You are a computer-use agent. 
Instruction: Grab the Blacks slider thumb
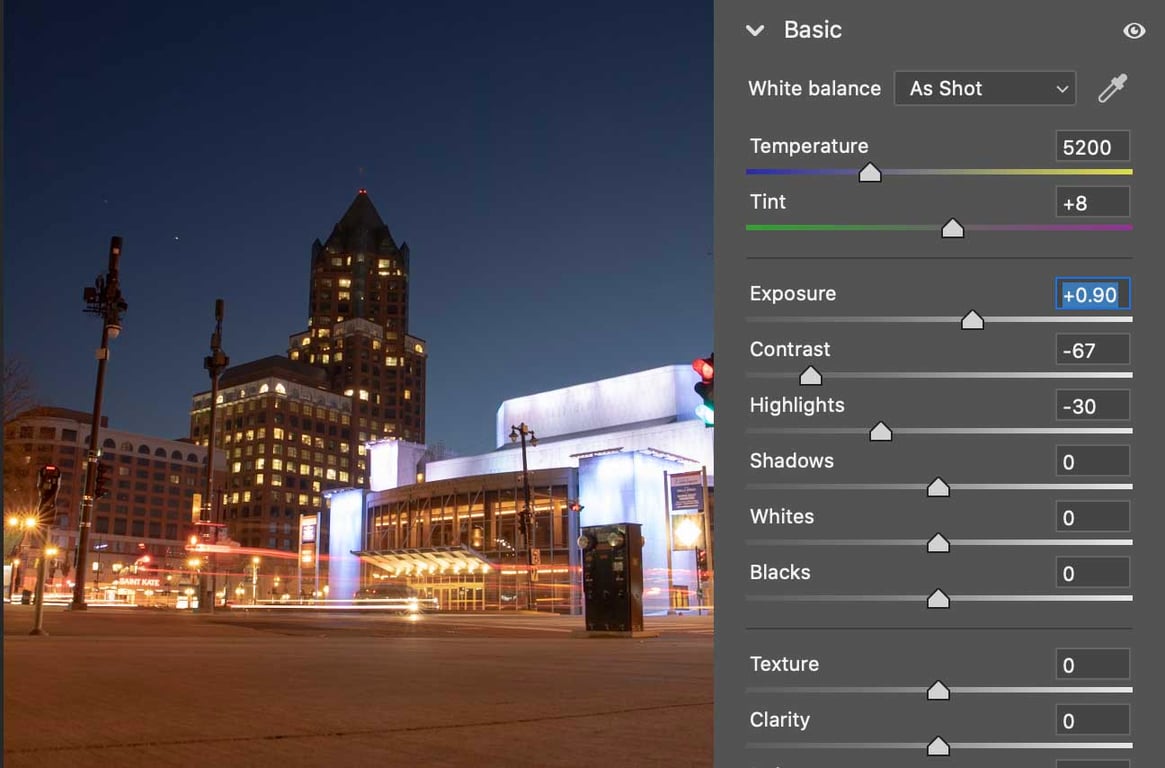coord(938,598)
